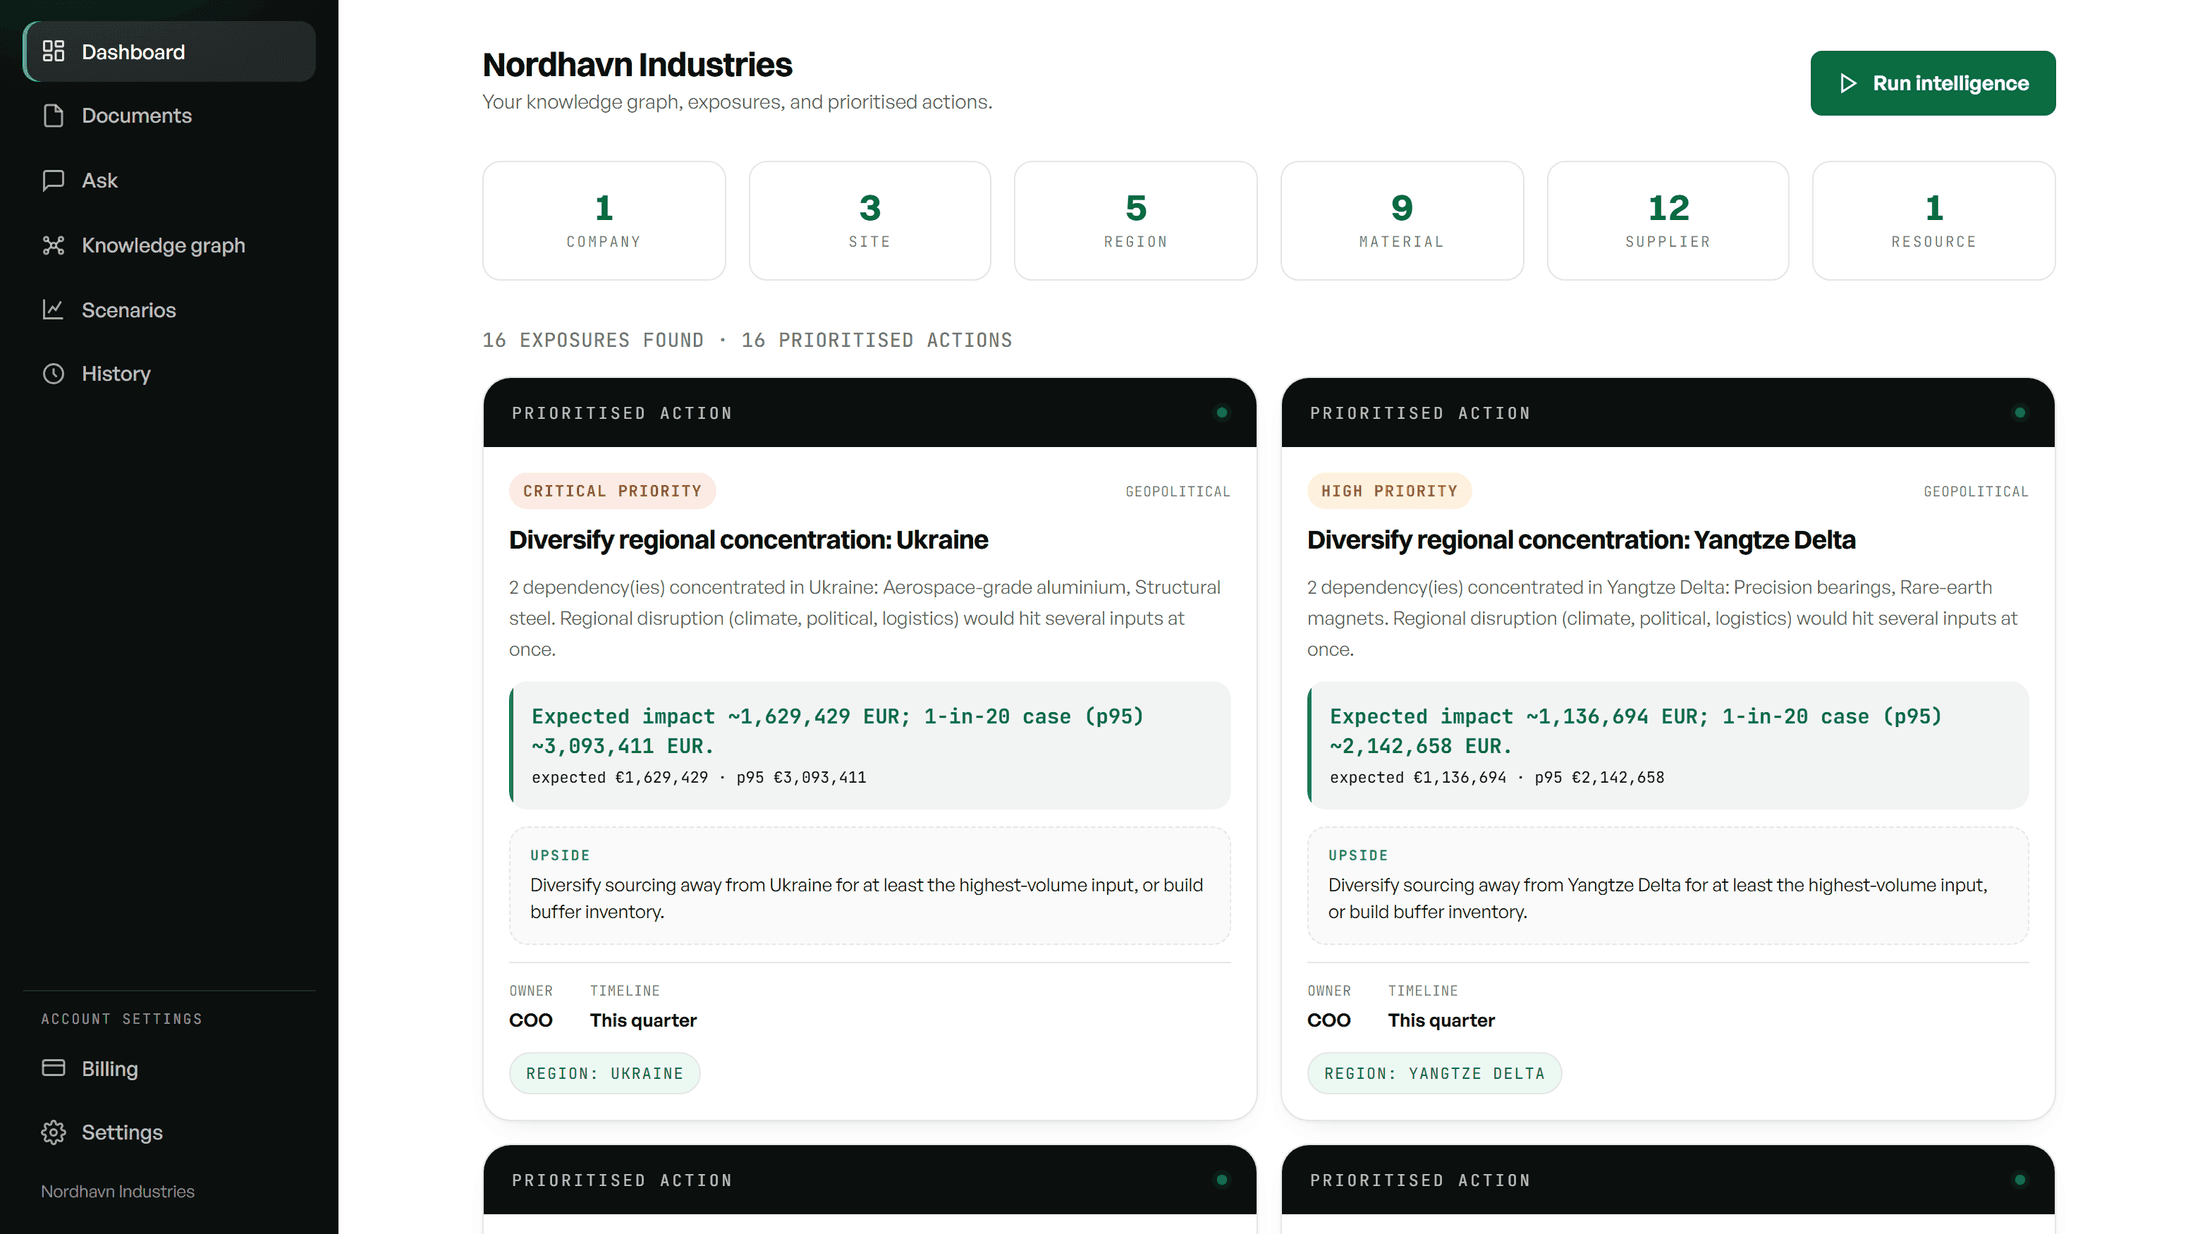Navigate to Scenarios
Screen dimensions: 2200x1234
click(x=169, y=310)
